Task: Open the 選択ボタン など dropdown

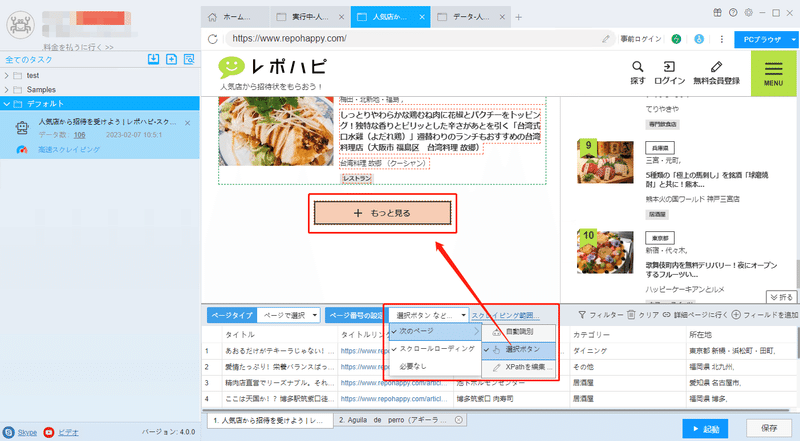Action: [x=429, y=315]
